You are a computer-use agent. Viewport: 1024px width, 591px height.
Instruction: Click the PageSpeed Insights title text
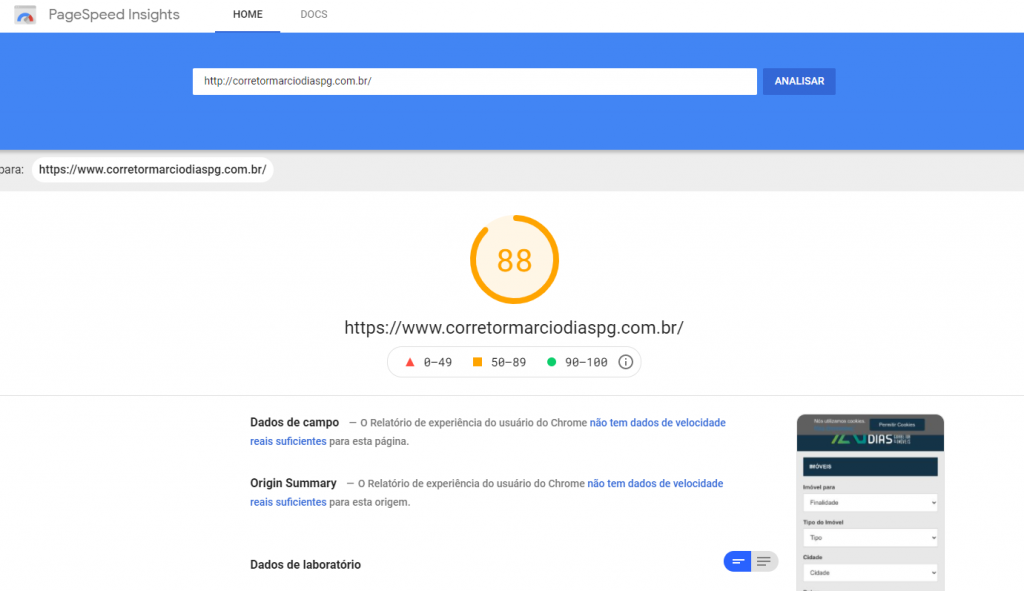[x=114, y=14]
